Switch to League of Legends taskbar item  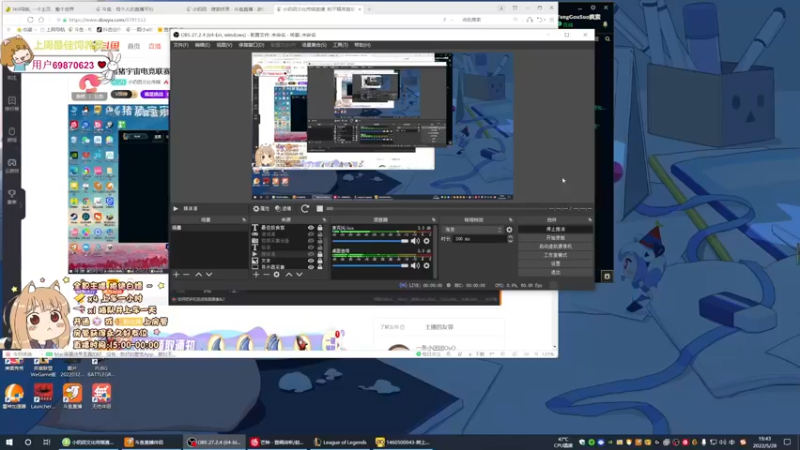click(x=340, y=442)
